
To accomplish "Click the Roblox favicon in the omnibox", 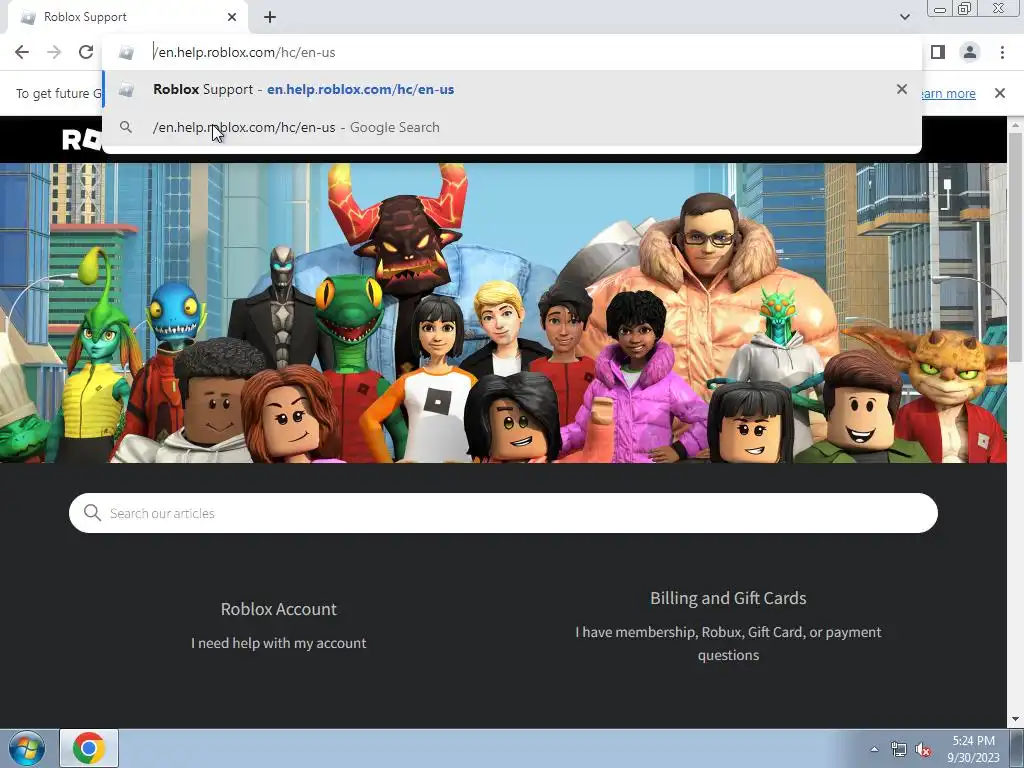I will tap(126, 52).
